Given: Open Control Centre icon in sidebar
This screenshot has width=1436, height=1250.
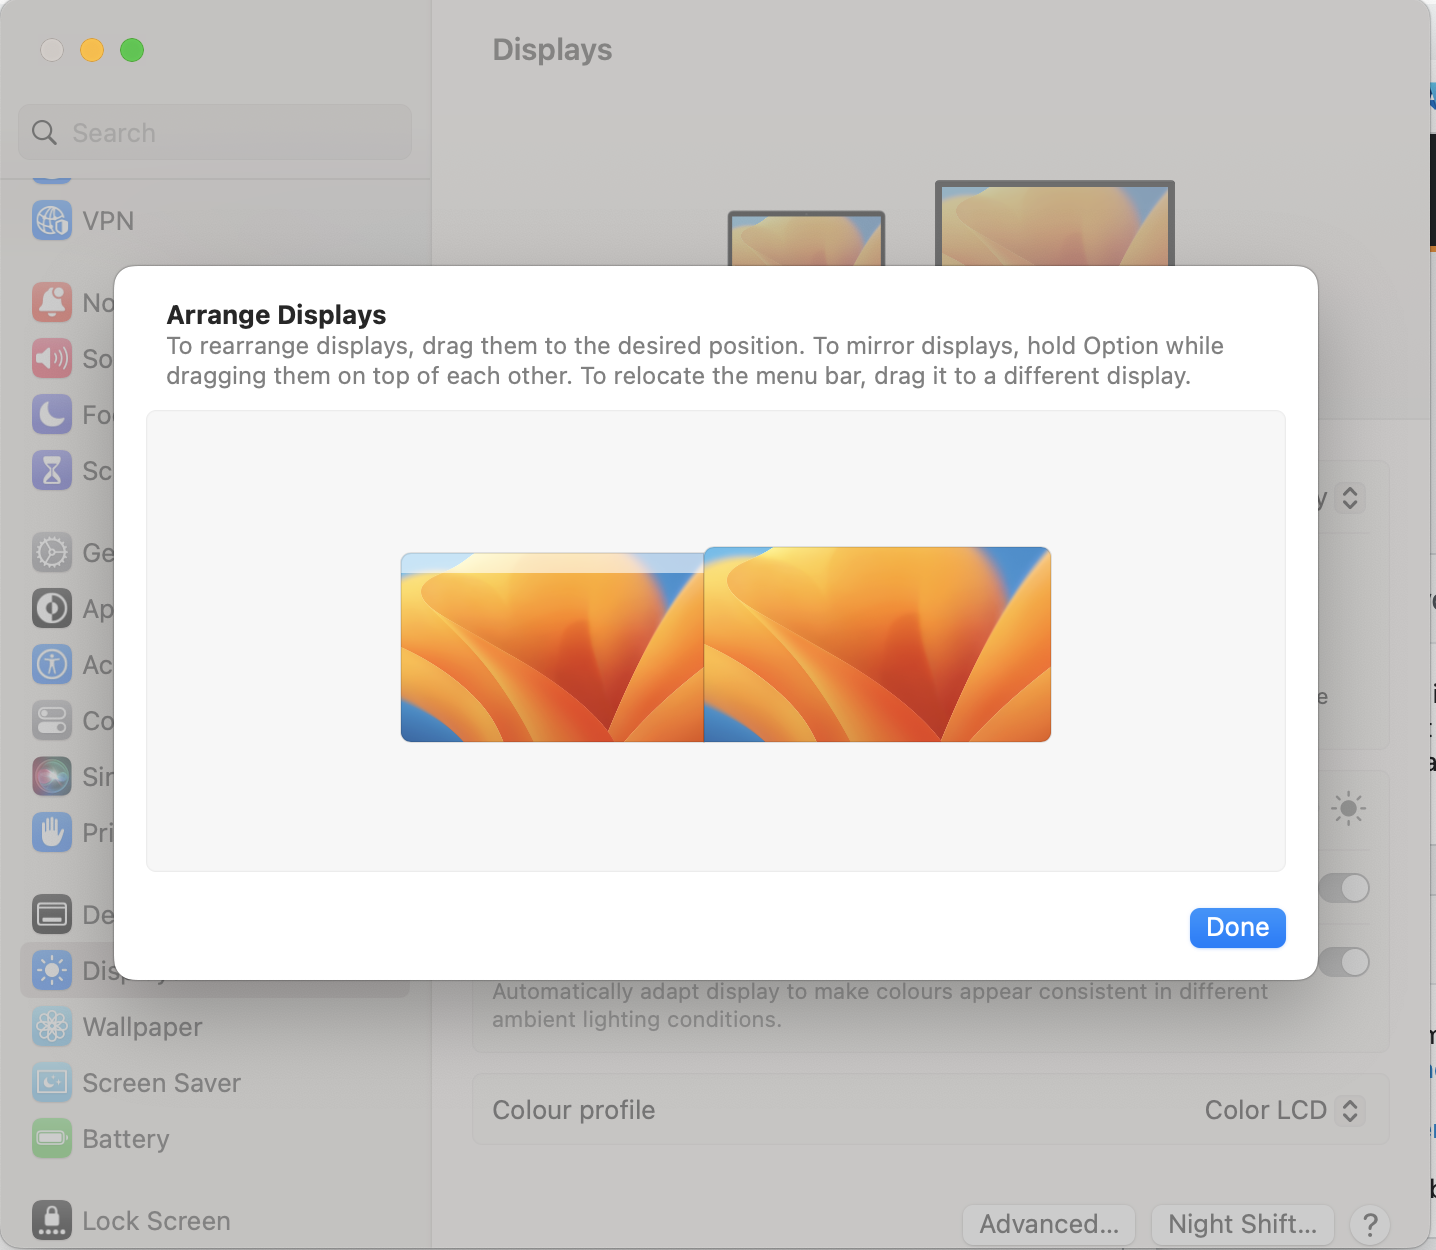Looking at the screenshot, I should point(52,720).
